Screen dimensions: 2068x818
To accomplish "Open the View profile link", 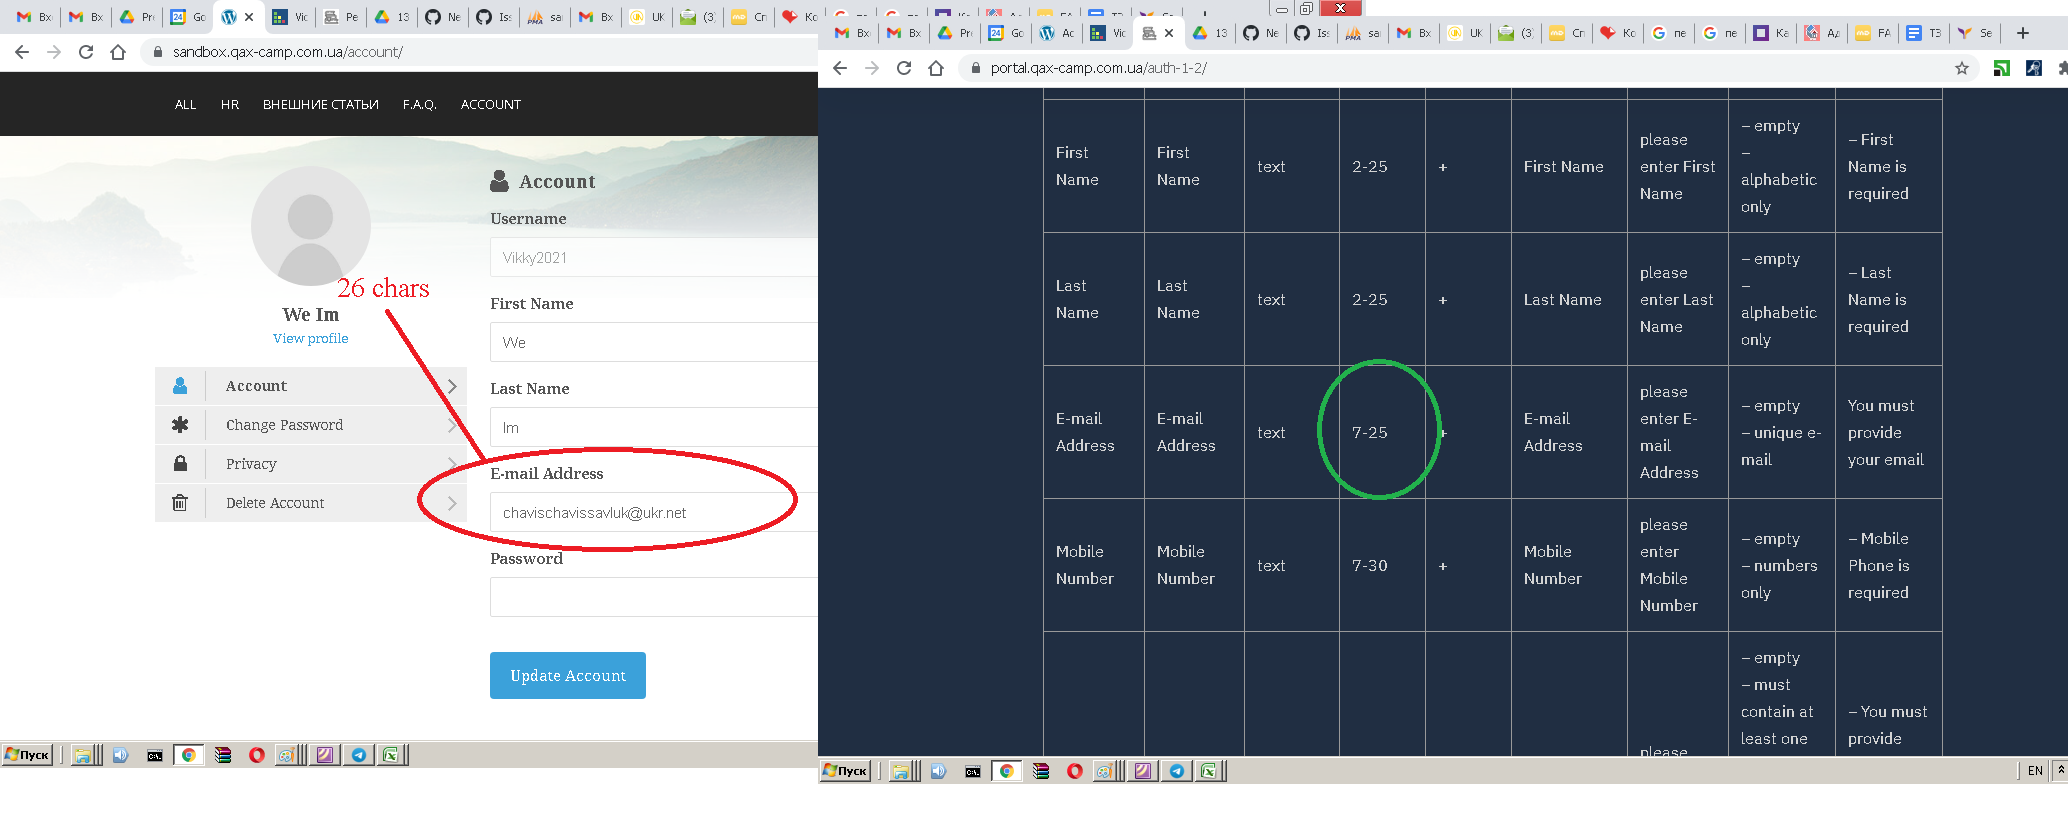I will 311,339.
